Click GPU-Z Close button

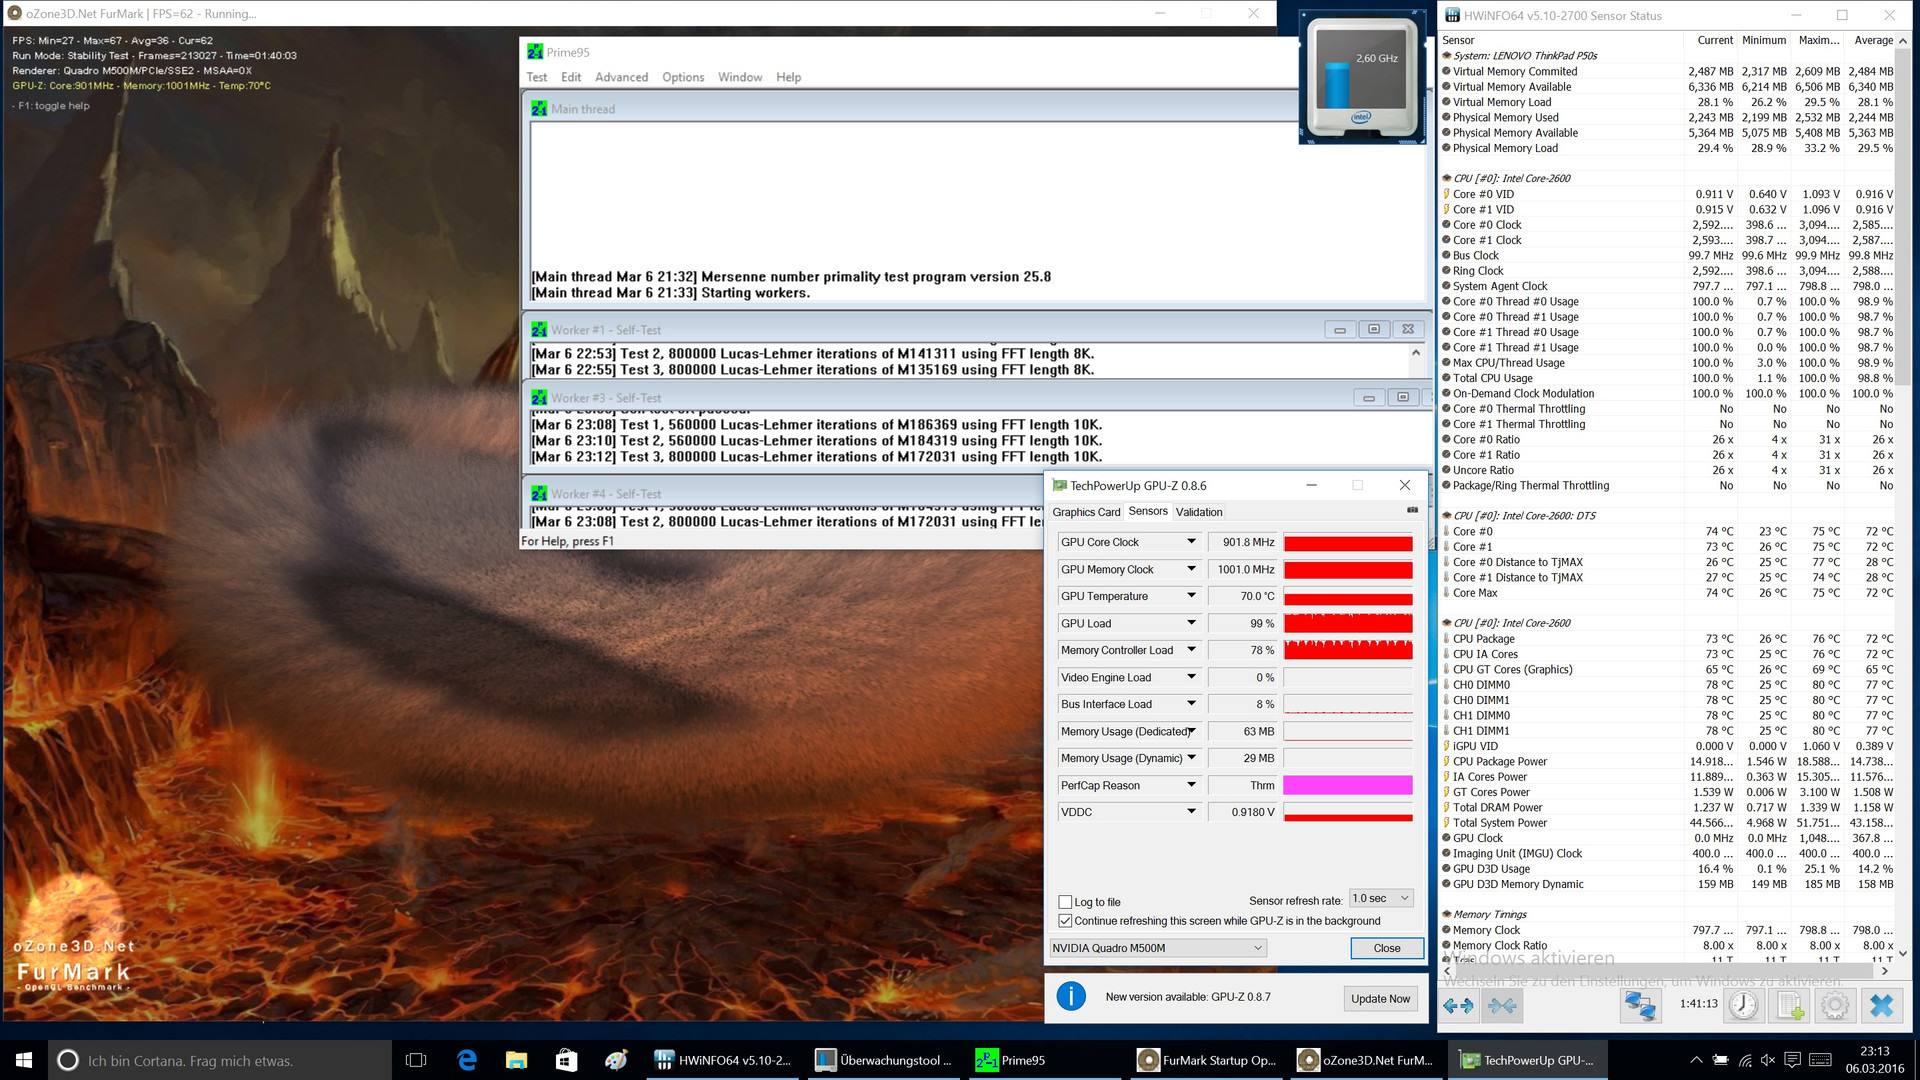(1387, 948)
